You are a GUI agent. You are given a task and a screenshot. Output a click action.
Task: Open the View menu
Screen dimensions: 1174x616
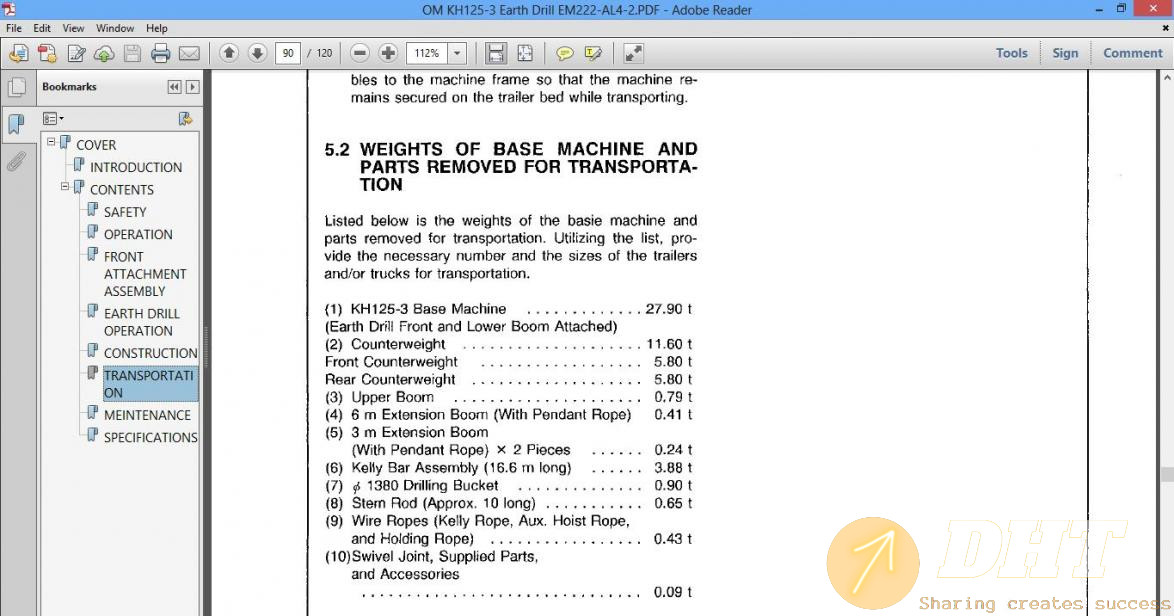point(73,28)
